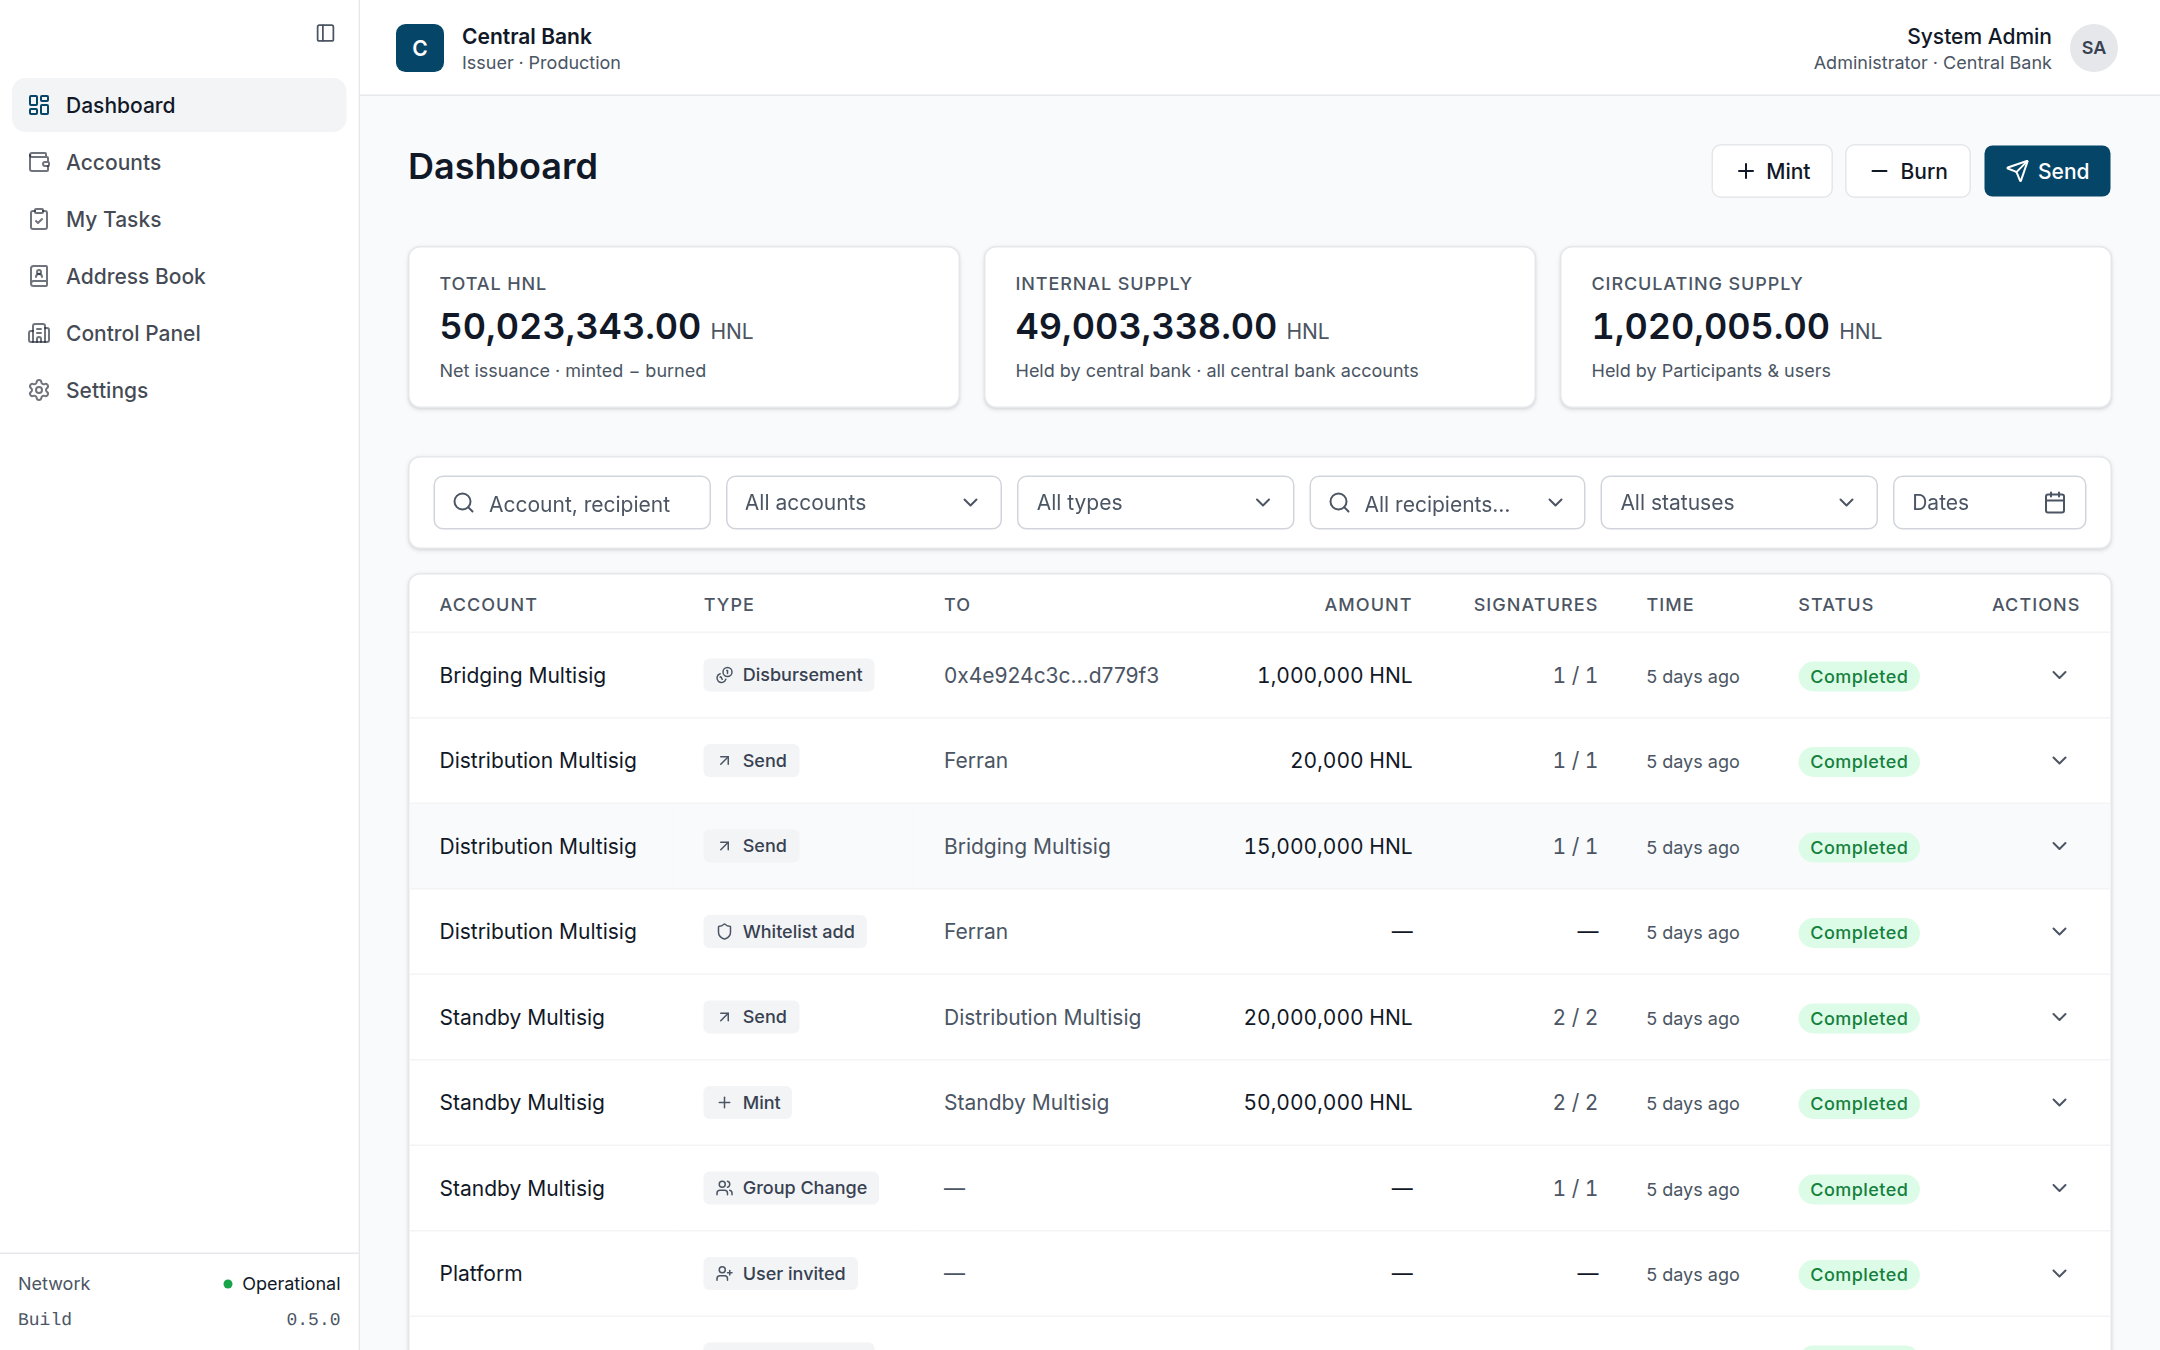2160x1350 pixels.
Task: Click the address 0x4e924c3c...d779f3
Action: point(1051,675)
